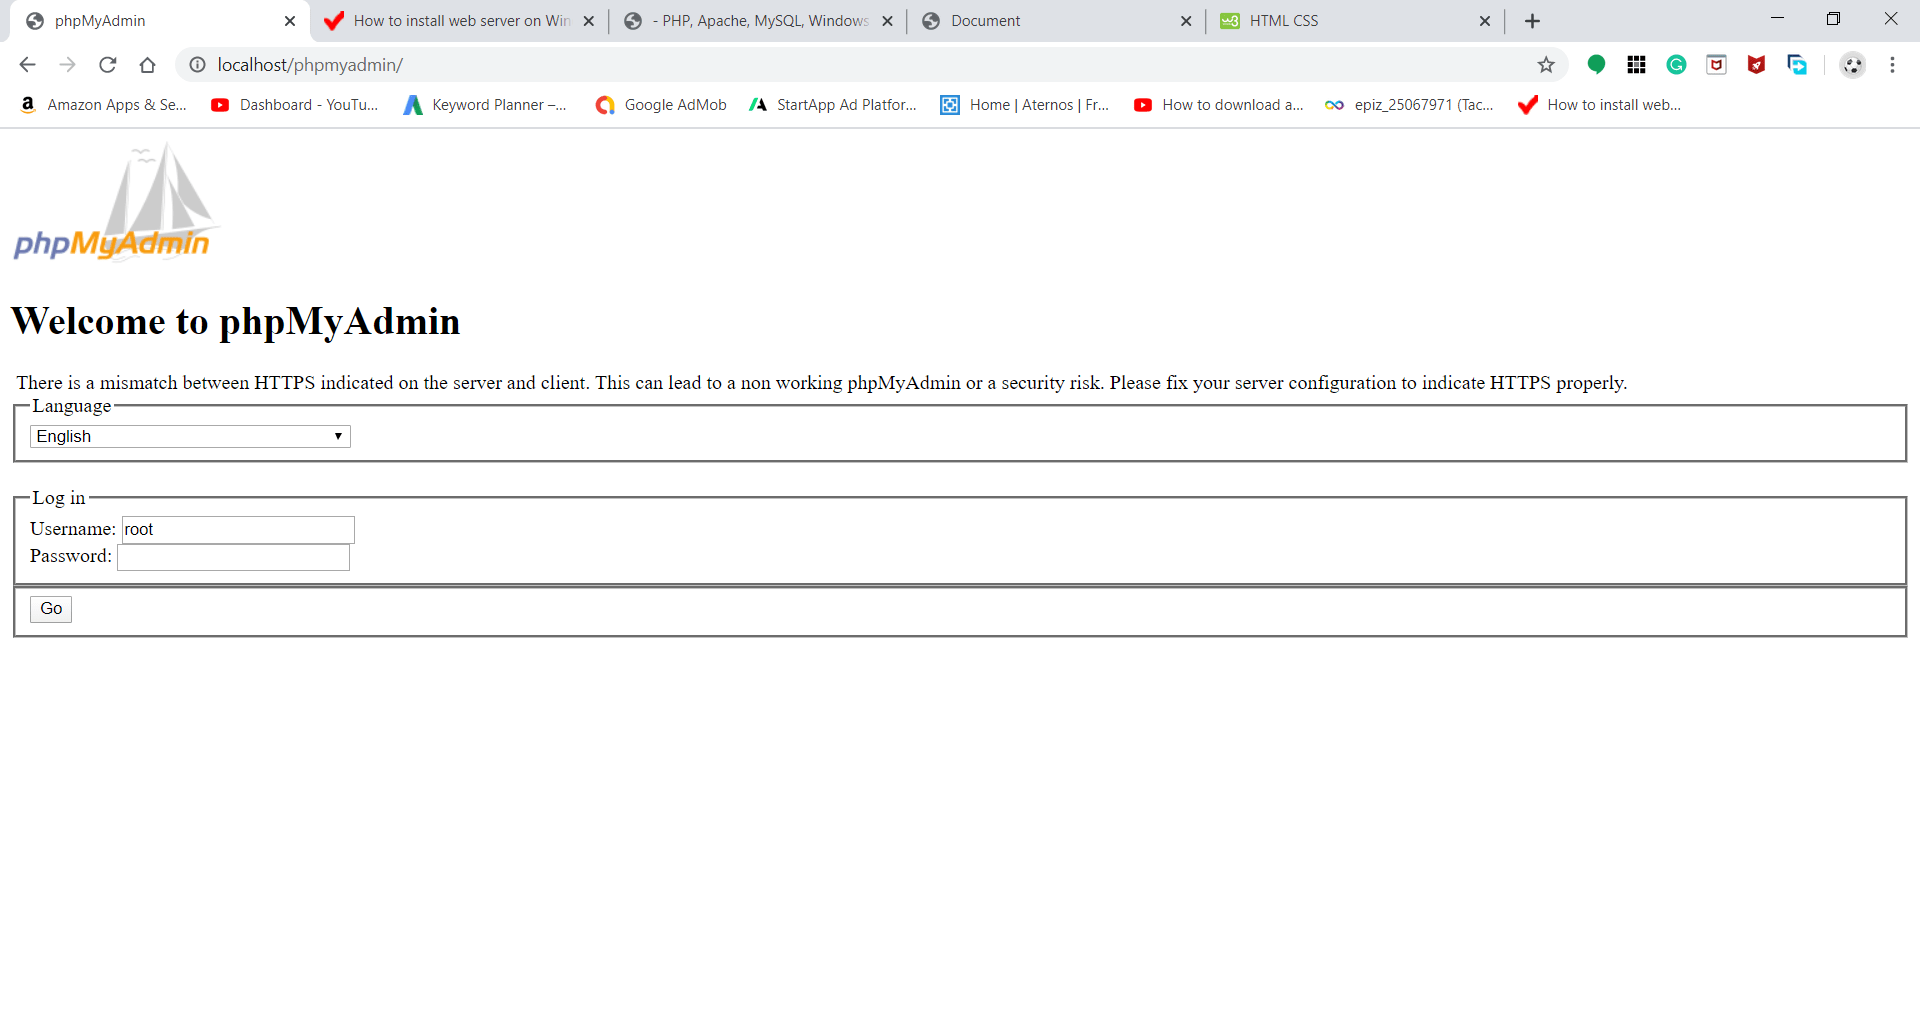Click the browser reload icon
Image resolution: width=1920 pixels, height=1030 pixels.
(x=108, y=64)
